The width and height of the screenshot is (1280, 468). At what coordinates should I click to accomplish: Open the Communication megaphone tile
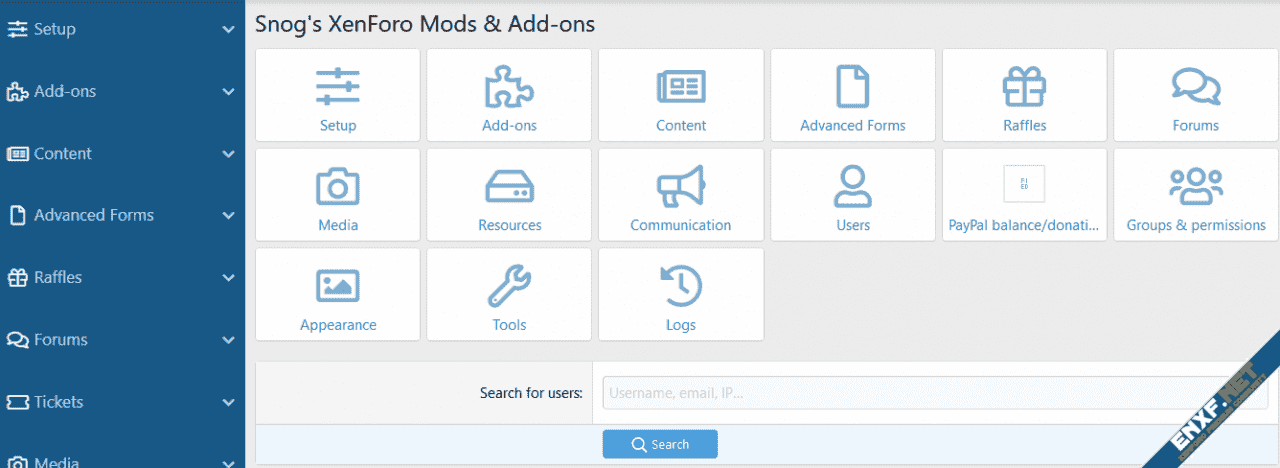pos(680,196)
